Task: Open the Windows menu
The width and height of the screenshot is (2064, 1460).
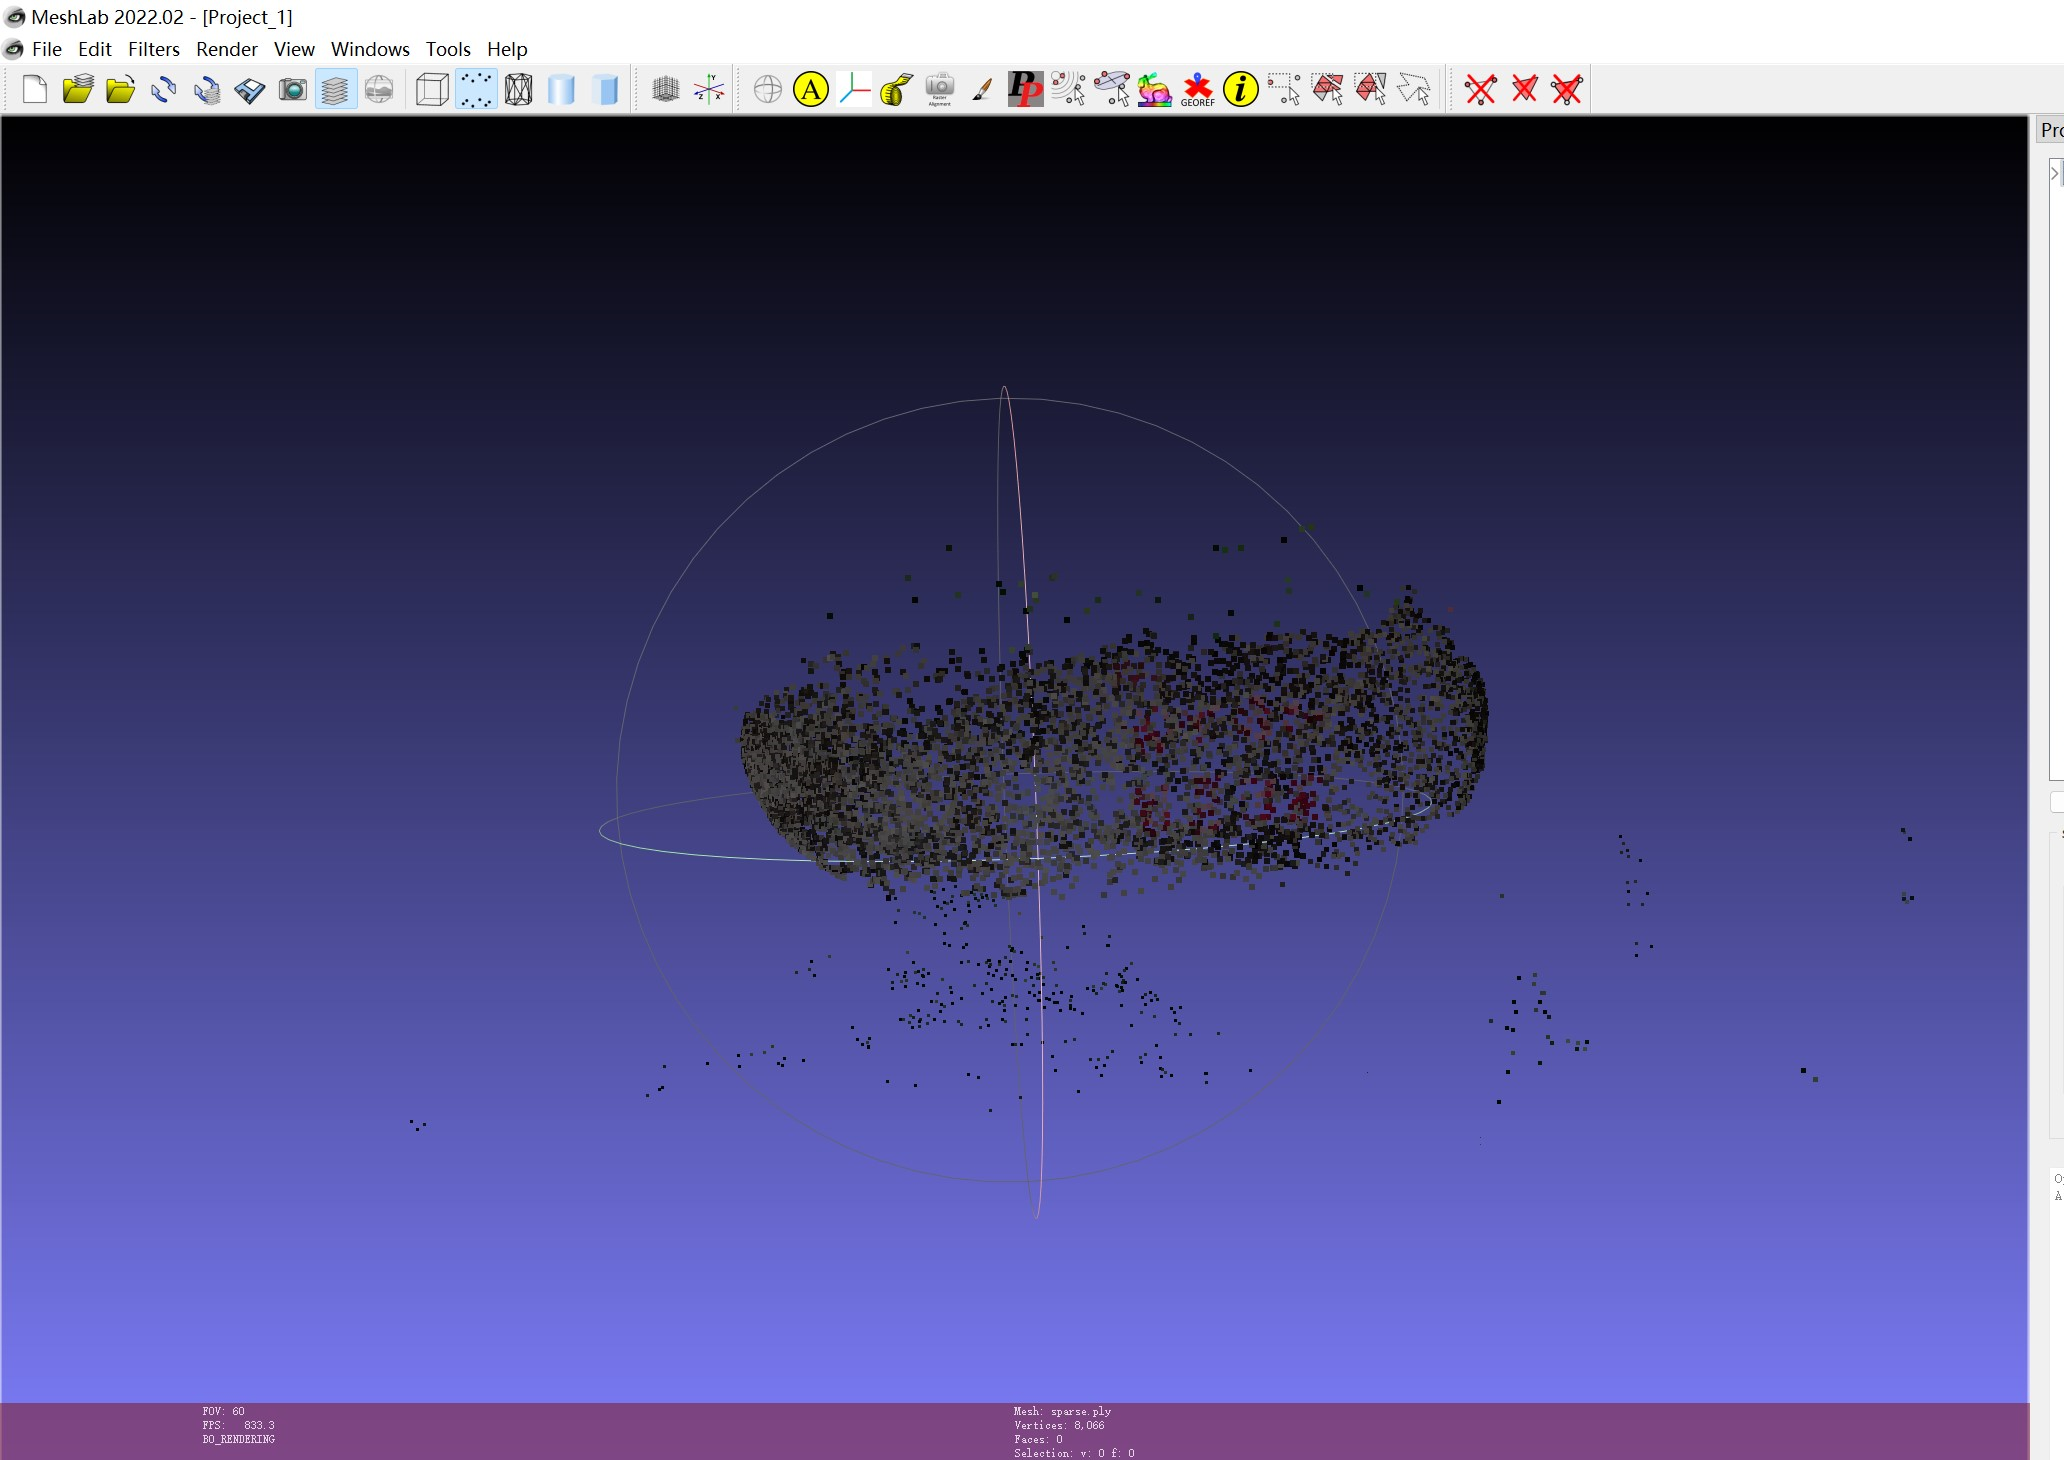Action: [370, 49]
